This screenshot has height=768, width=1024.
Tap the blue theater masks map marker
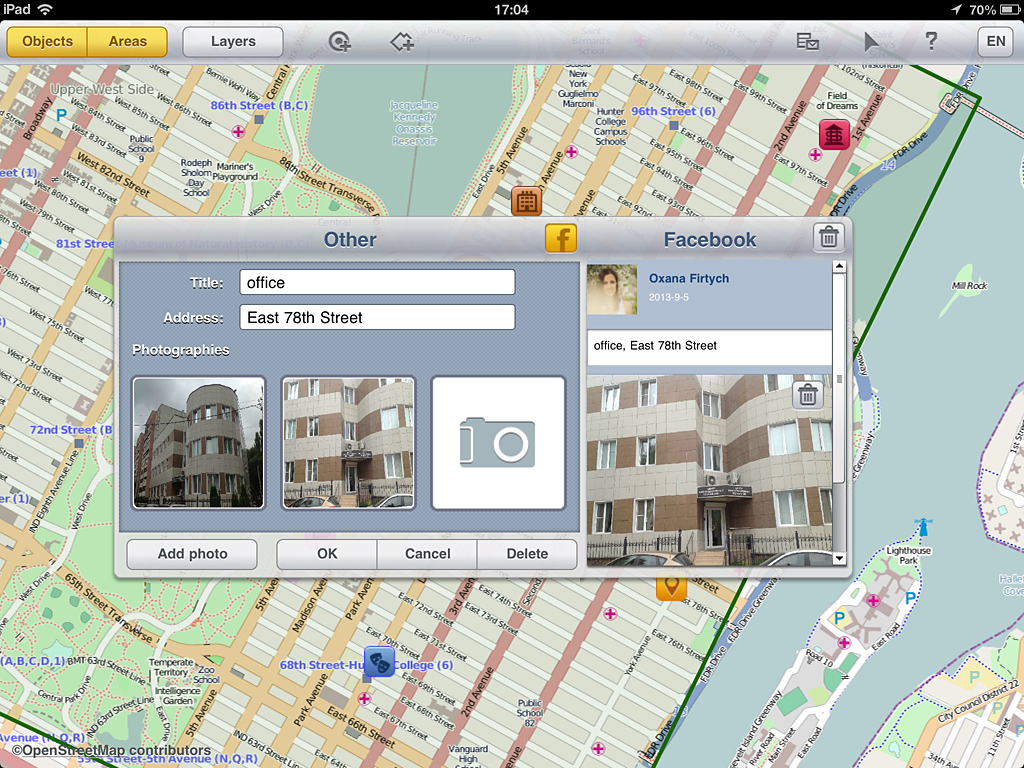(x=378, y=660)
